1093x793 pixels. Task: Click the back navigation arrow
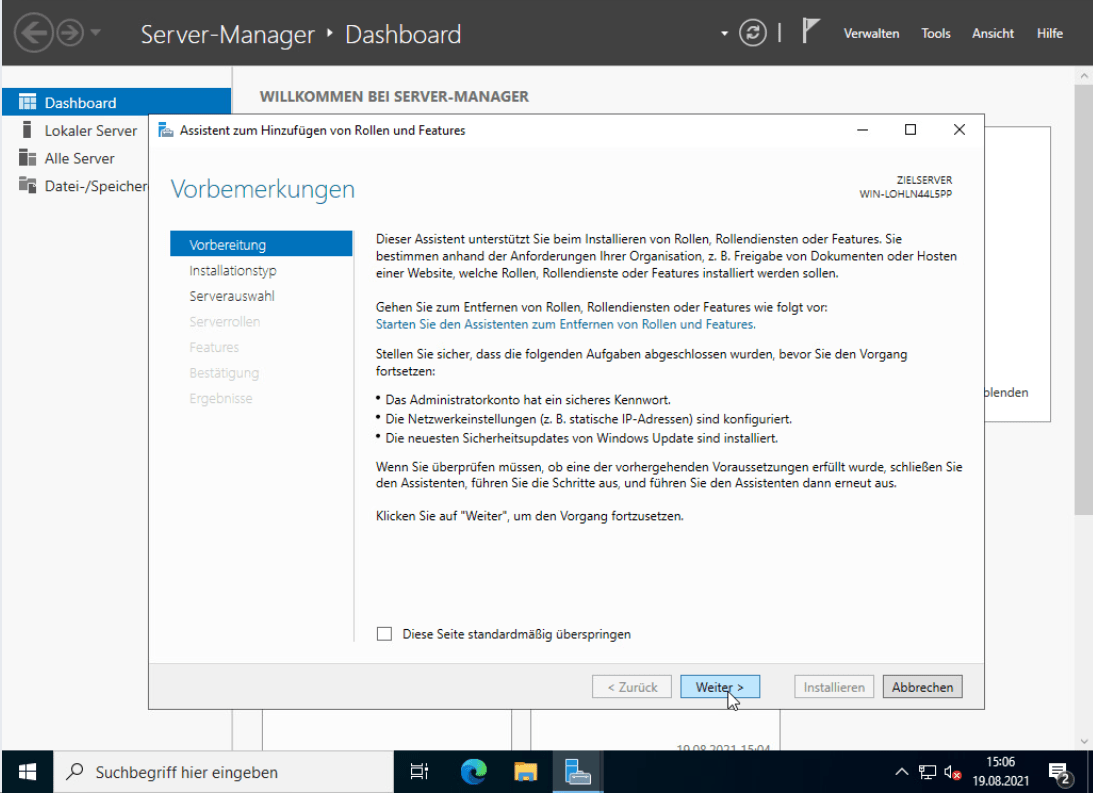(x=33, y=33)
